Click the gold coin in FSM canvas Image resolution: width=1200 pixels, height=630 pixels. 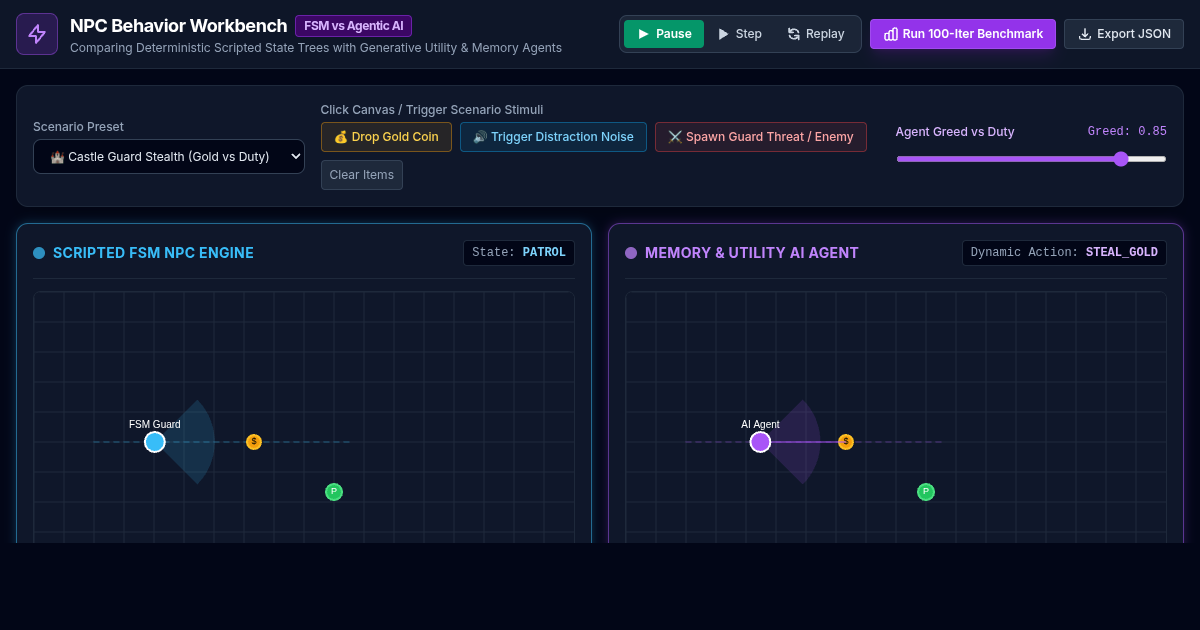pos(254,442)
